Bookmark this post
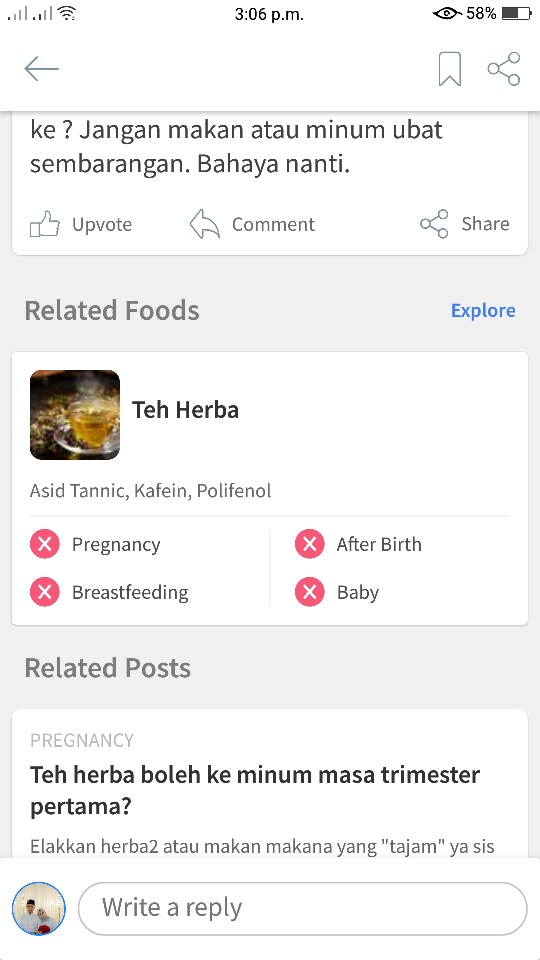This screenshot has width=540, height=960. tap(449, 69)
